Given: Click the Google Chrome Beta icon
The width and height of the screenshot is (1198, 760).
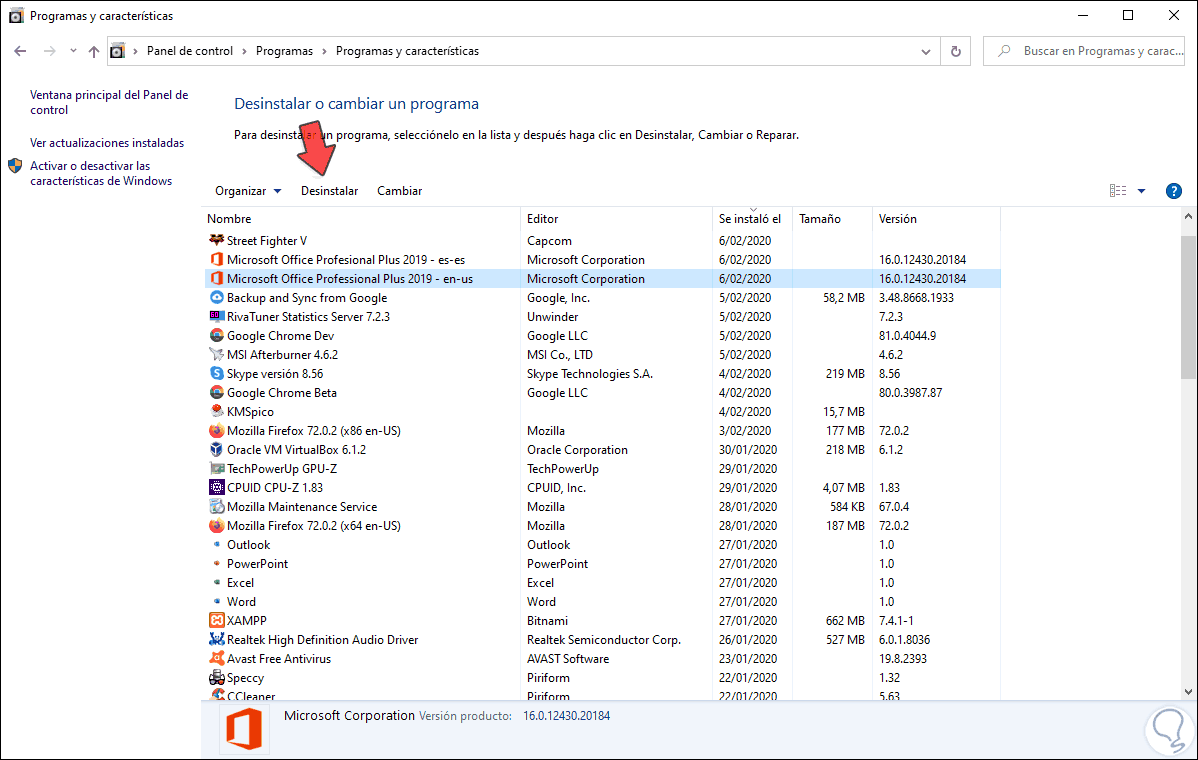Looking at the screenshot, I should click(x=216, y=393).
